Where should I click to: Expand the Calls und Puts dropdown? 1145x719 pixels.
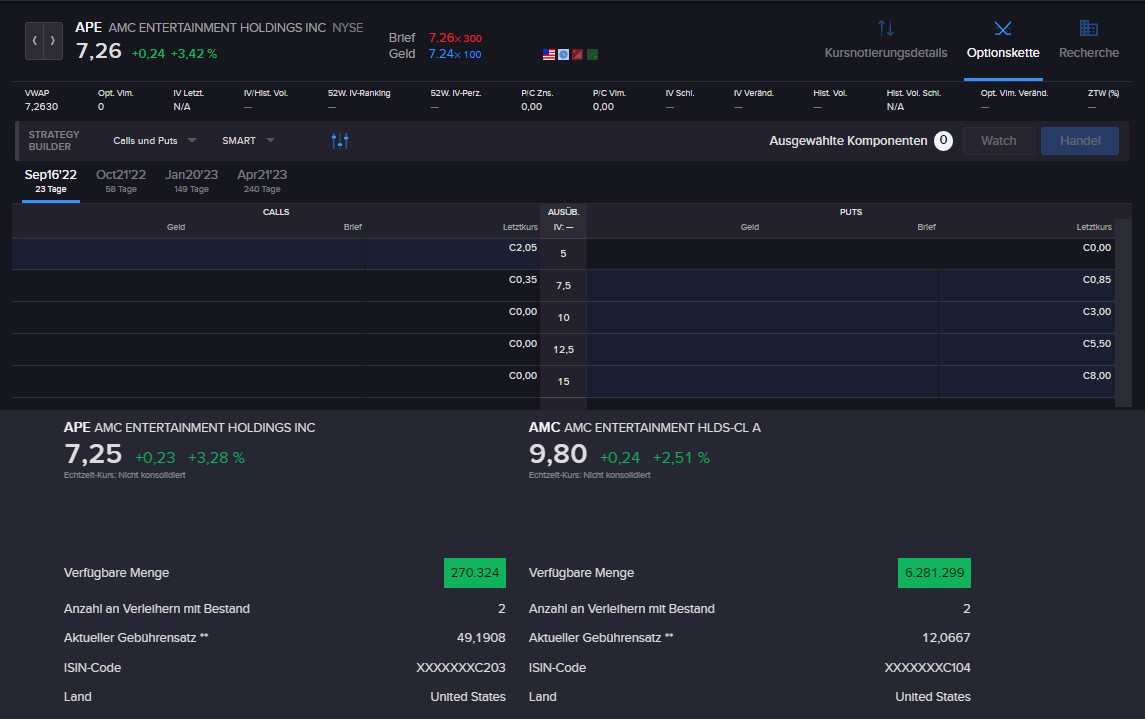coord(155,141)
